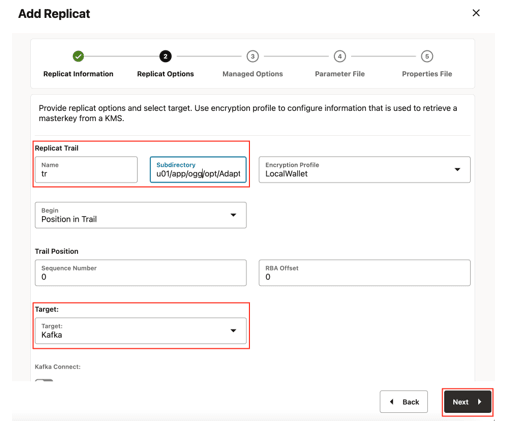Click into the Subdirectory input field
This screenshot has width=507, height=430.
[x=198, y=170]
